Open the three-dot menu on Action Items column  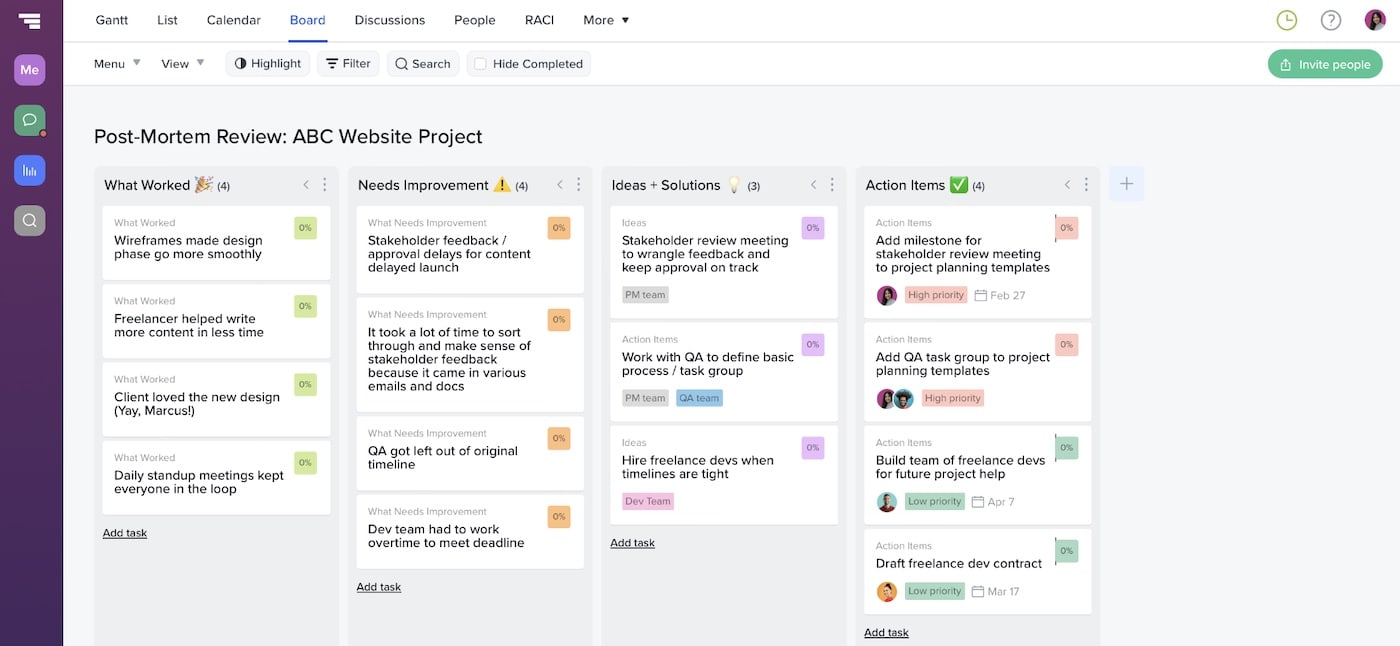pyautogui.click(x=1087, y=184)
